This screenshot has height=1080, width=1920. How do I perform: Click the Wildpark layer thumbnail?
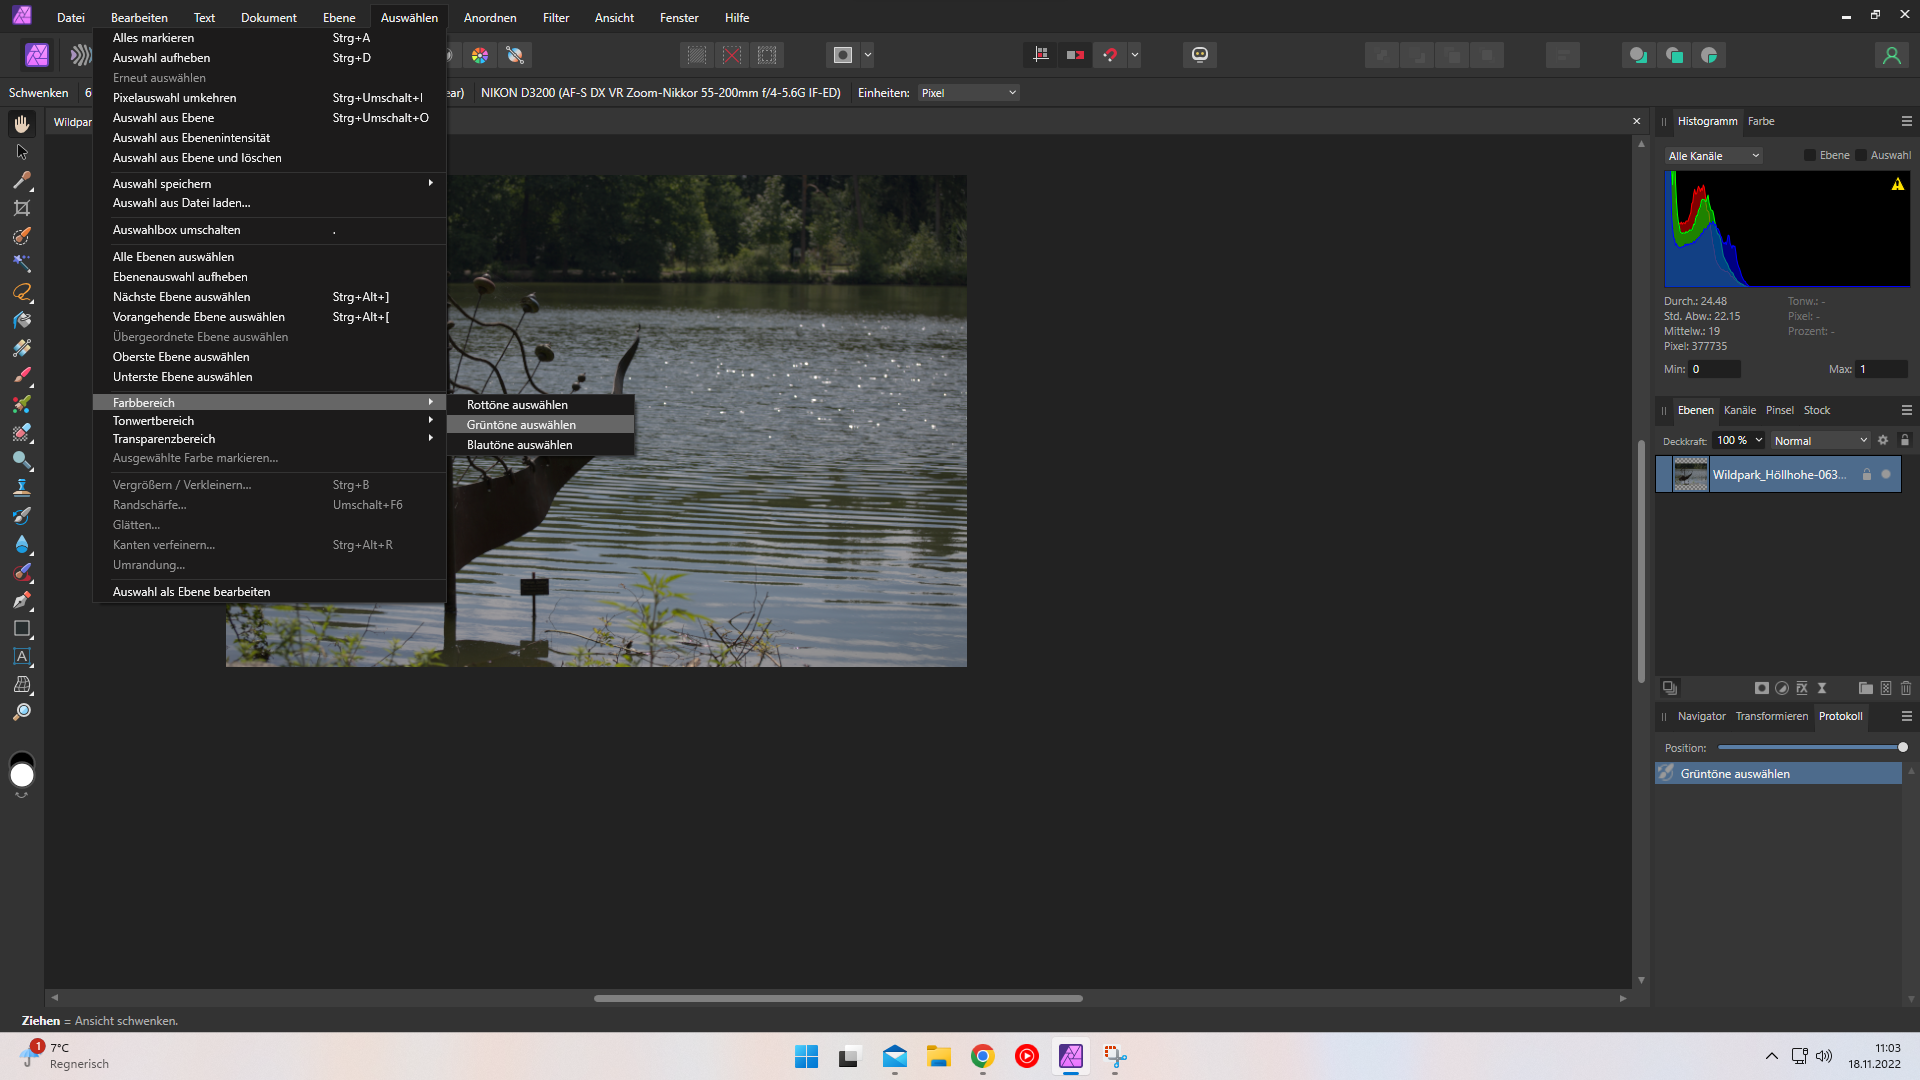(1691, 474)
